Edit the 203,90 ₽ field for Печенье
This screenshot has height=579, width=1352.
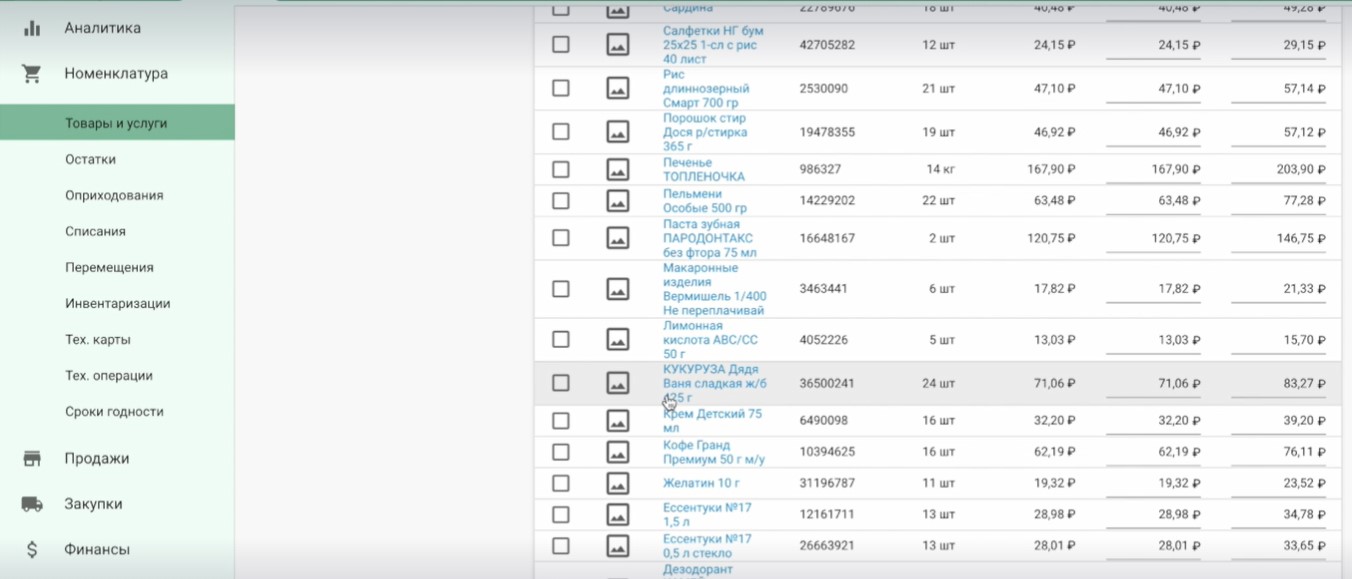tap(1278, 170)
